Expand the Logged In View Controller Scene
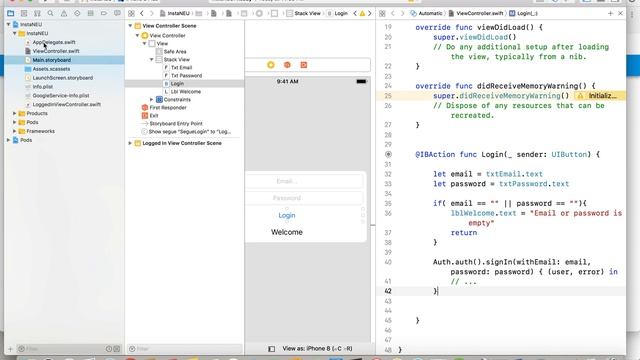This screenshot has width=640, height=360. pos(131,143)
